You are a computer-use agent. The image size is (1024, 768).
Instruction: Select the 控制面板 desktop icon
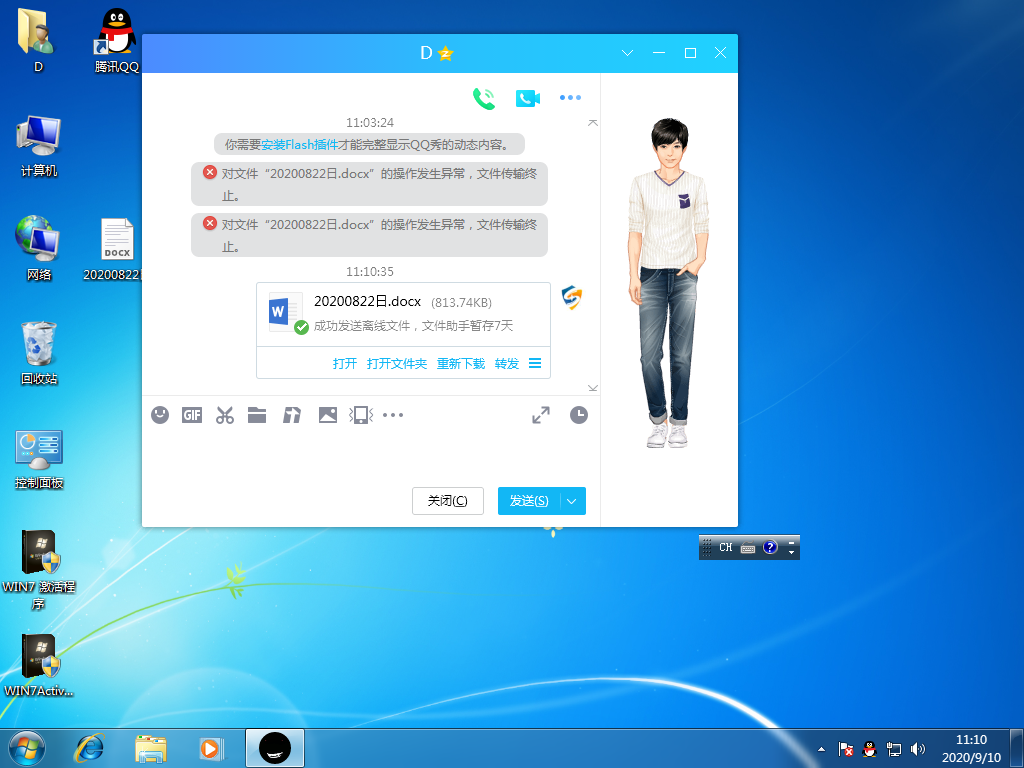(x=39, y=459)
